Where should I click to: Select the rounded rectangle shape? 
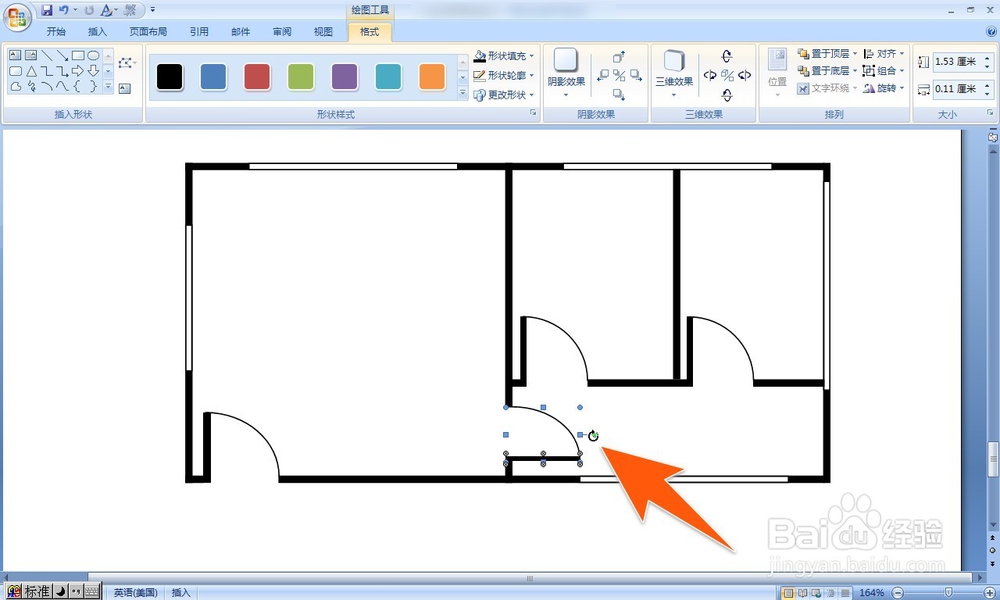tap(15, 71)
